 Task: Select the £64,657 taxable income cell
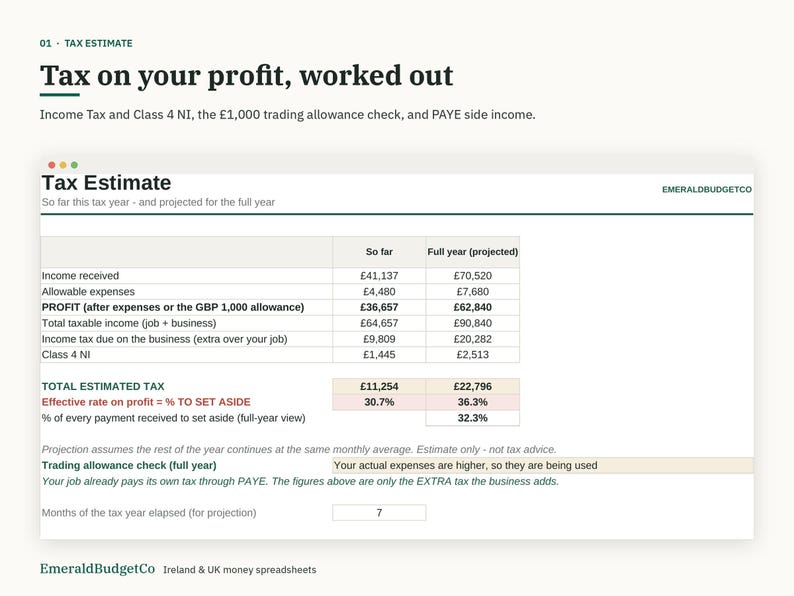click(x=379, y=323)
